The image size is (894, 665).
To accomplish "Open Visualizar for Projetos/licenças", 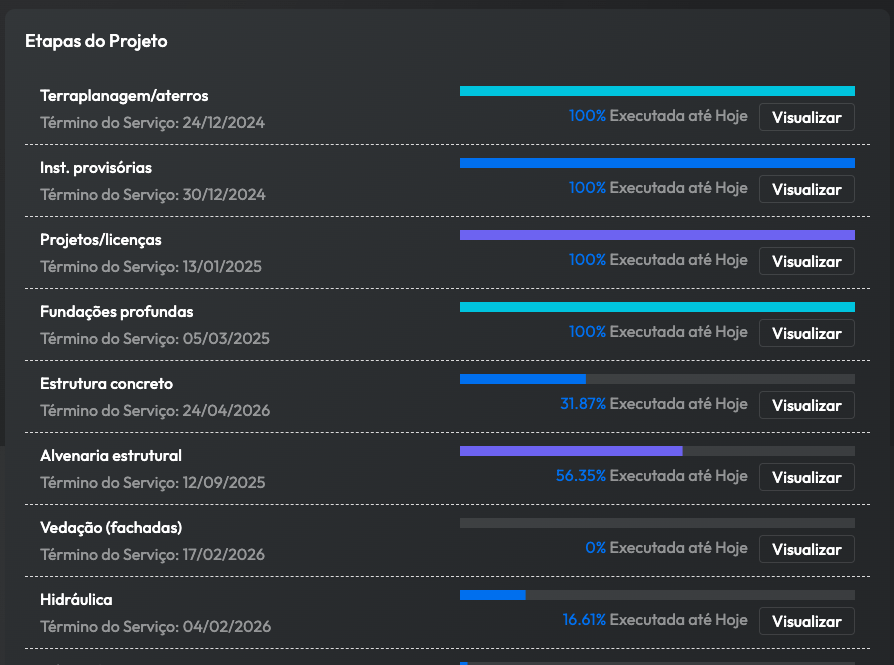I will click(x=806, y=261).
